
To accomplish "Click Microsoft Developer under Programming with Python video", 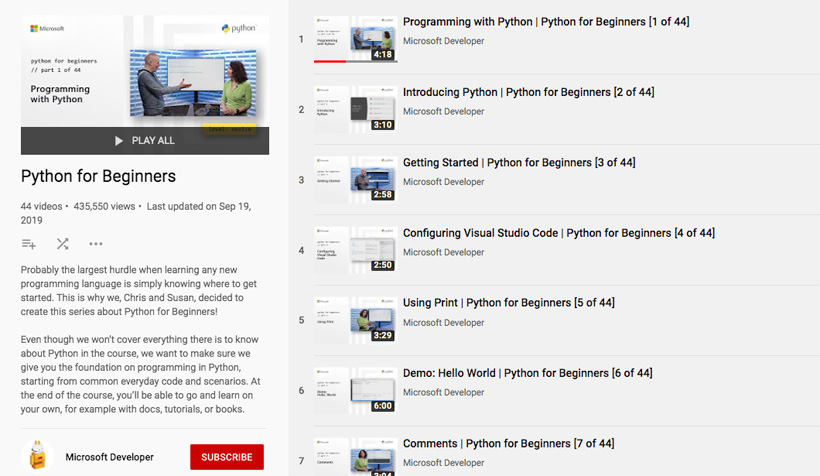I will click(443, 41).
